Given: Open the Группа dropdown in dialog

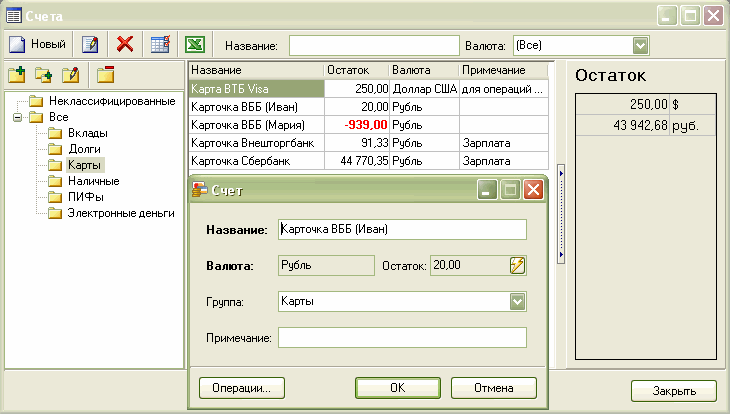Looking at the screenshot, I should [x=517, y=301].
